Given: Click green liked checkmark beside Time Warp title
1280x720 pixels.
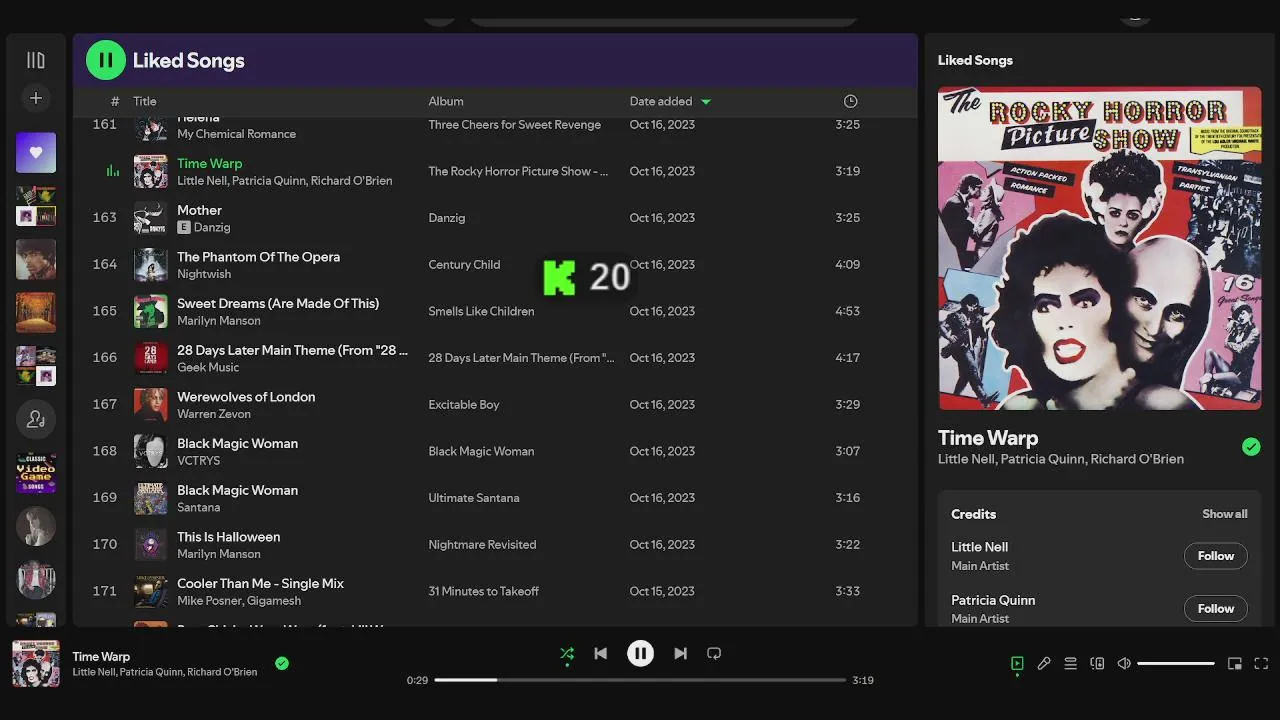Looking at the screenshot, I should click(1251, 447).
